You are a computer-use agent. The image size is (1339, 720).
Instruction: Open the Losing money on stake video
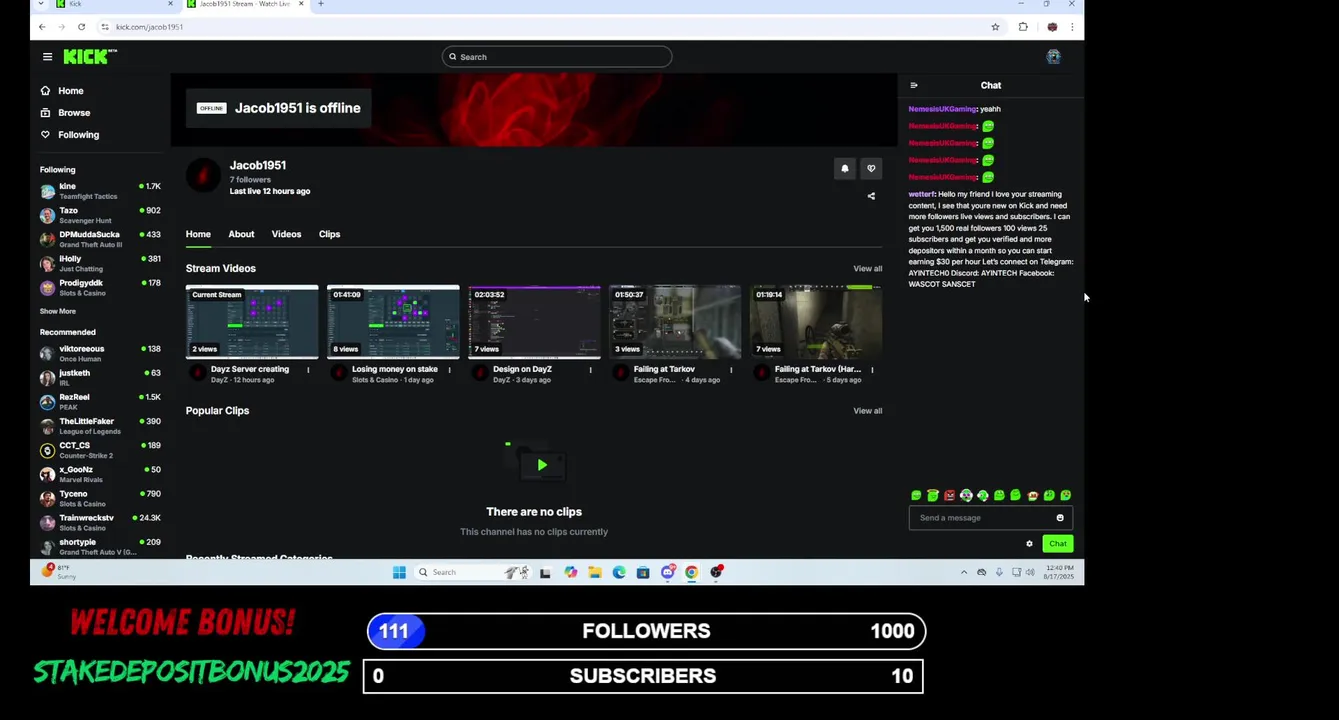[x=393, y=322]
